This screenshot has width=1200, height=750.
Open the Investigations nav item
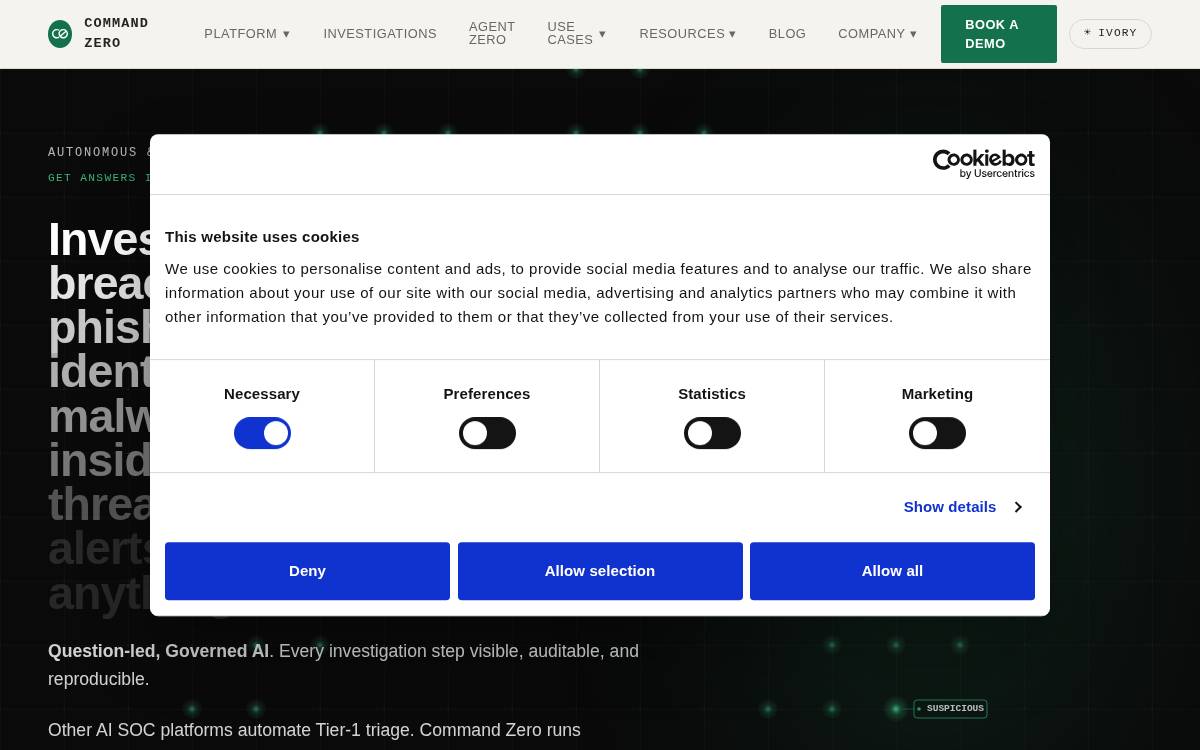coord(380,34)
